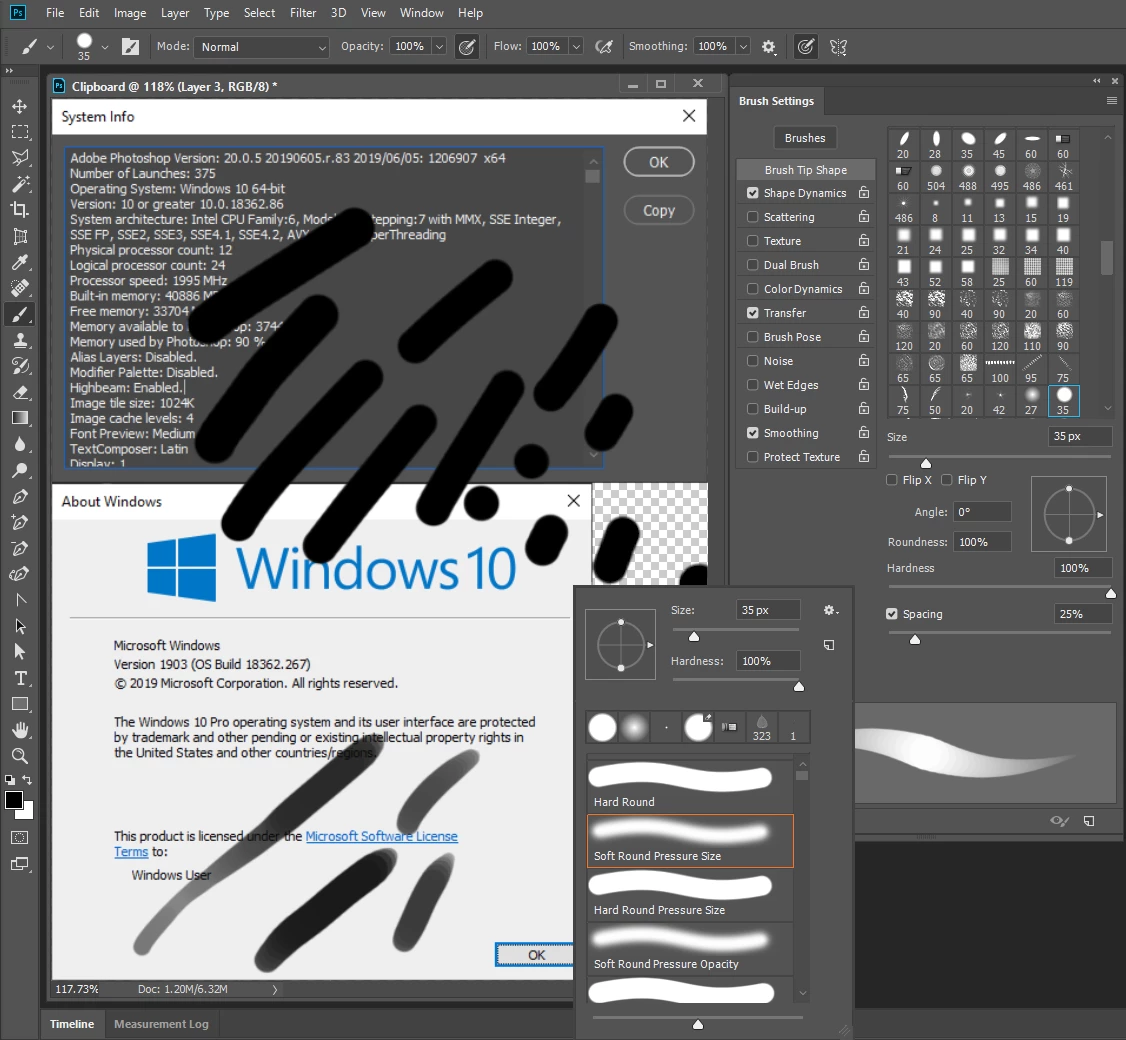Click the Roundness input field
1126x1040 pixels.
(982, 542)
